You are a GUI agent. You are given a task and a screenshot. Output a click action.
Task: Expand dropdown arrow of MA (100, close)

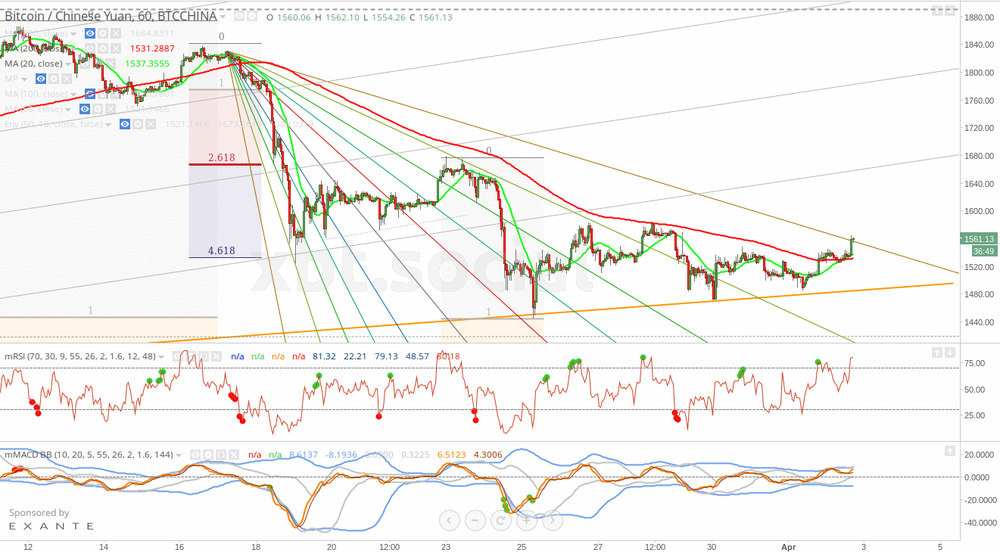[x=74, y=95]
